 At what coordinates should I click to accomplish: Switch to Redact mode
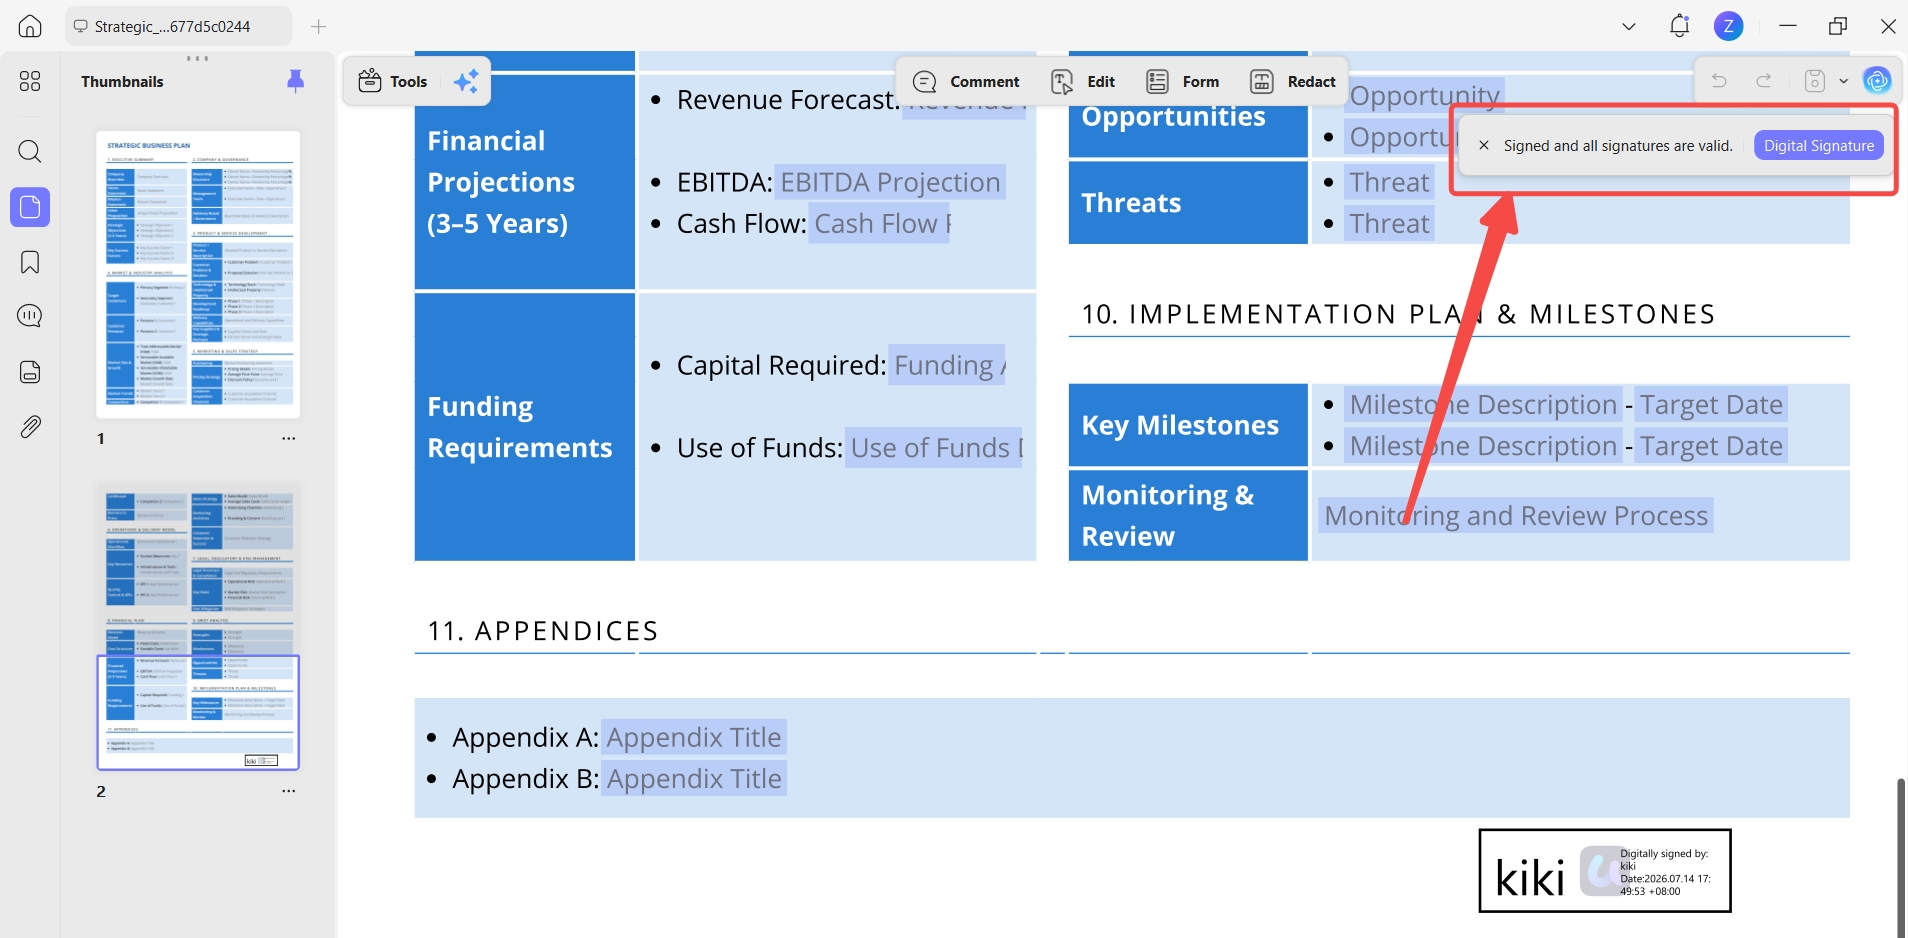(1292, 82)
